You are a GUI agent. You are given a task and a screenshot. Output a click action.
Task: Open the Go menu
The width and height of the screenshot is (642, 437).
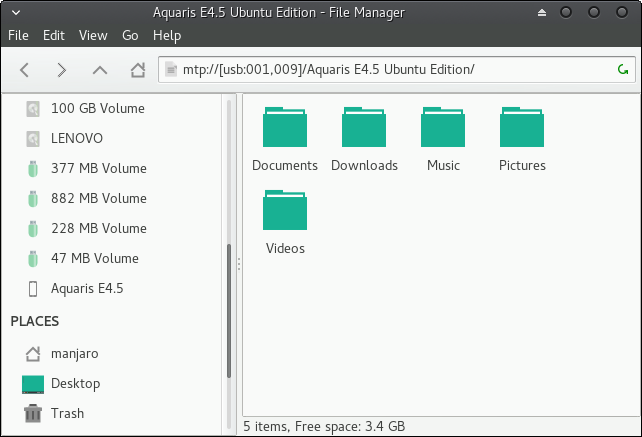[x=130, y=35]
